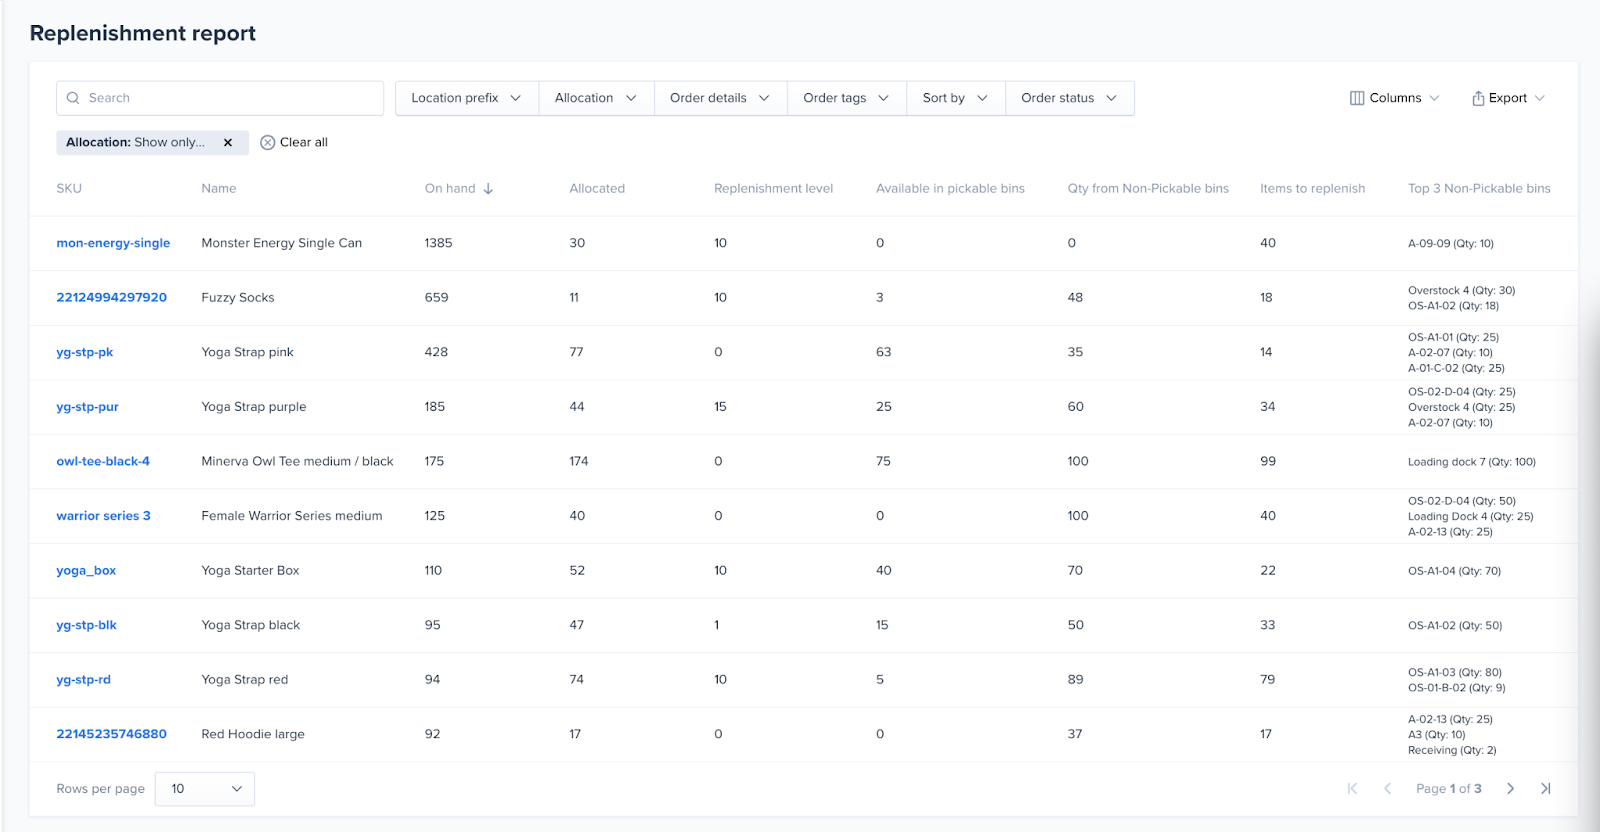Expand the Order status filter

click(1069, 98)
